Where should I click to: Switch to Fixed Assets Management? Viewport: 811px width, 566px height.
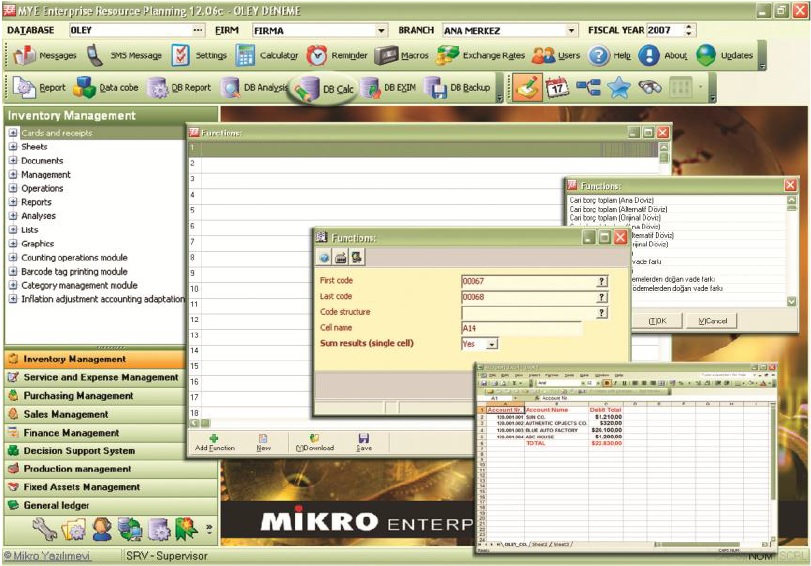(x=111, y=487)
